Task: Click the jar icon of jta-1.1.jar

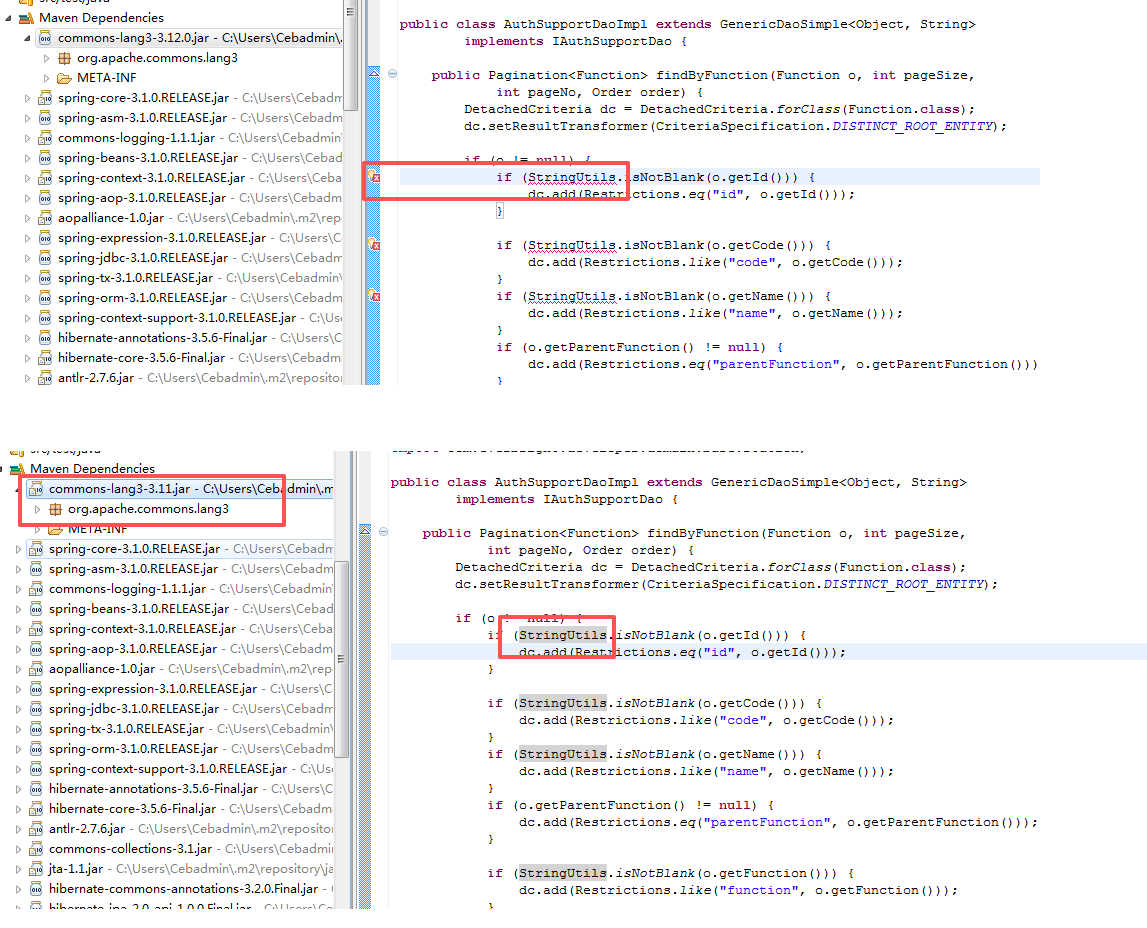Action: point(36,869)
